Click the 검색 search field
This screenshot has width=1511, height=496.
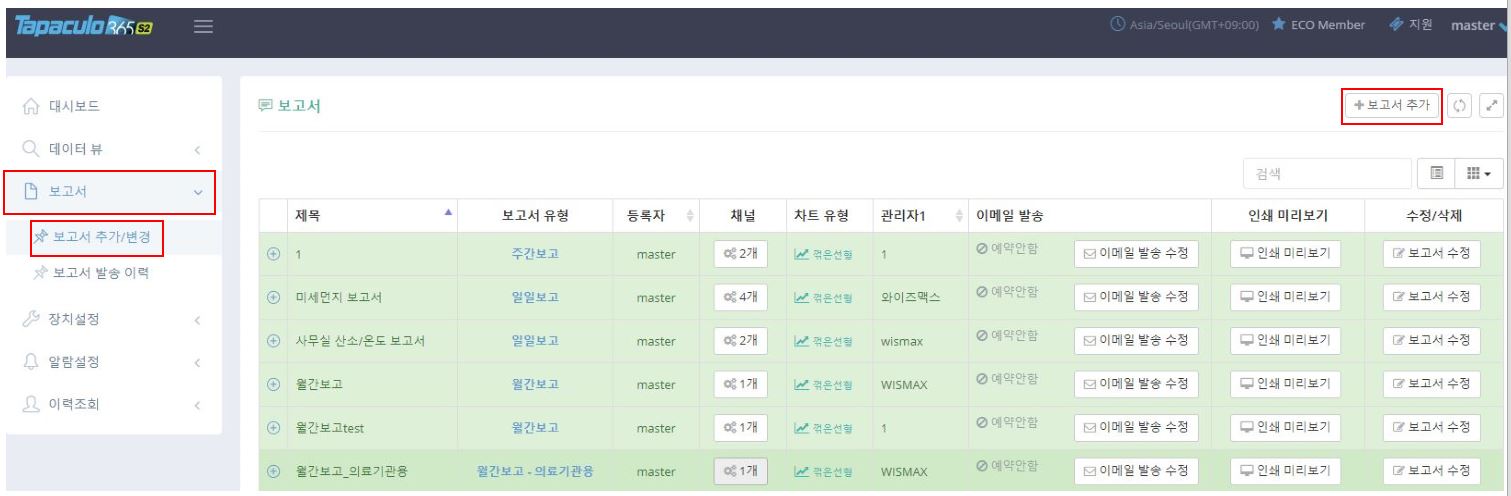[x=1326, y=174]
